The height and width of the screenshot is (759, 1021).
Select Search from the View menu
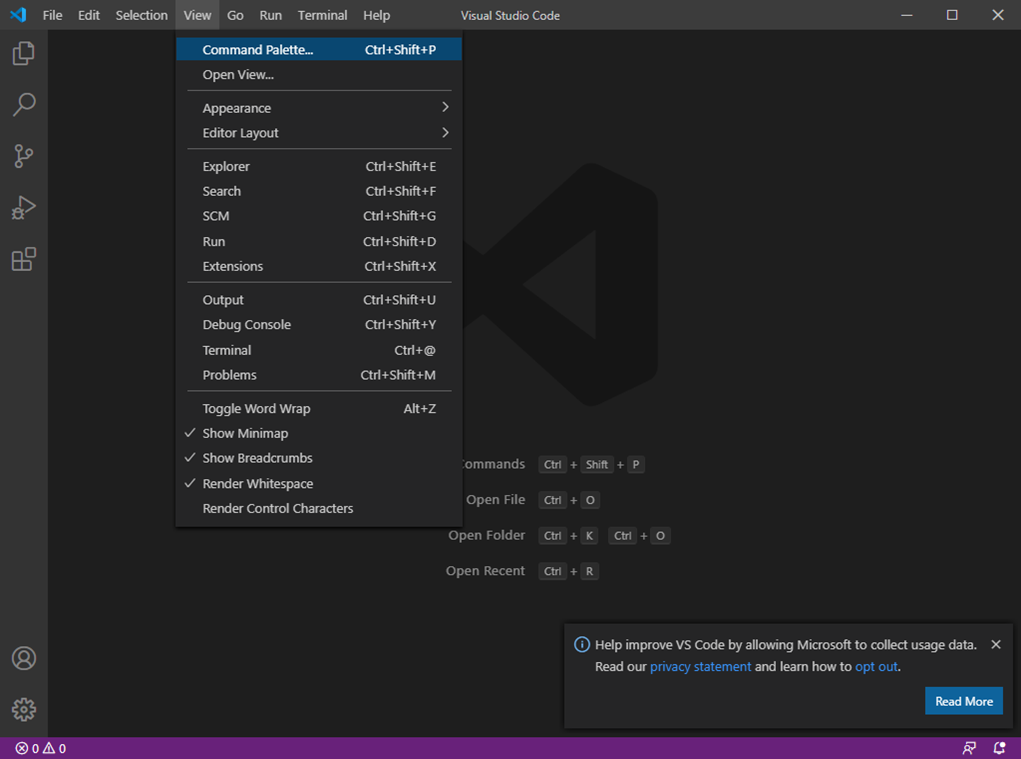click(319, 191)
